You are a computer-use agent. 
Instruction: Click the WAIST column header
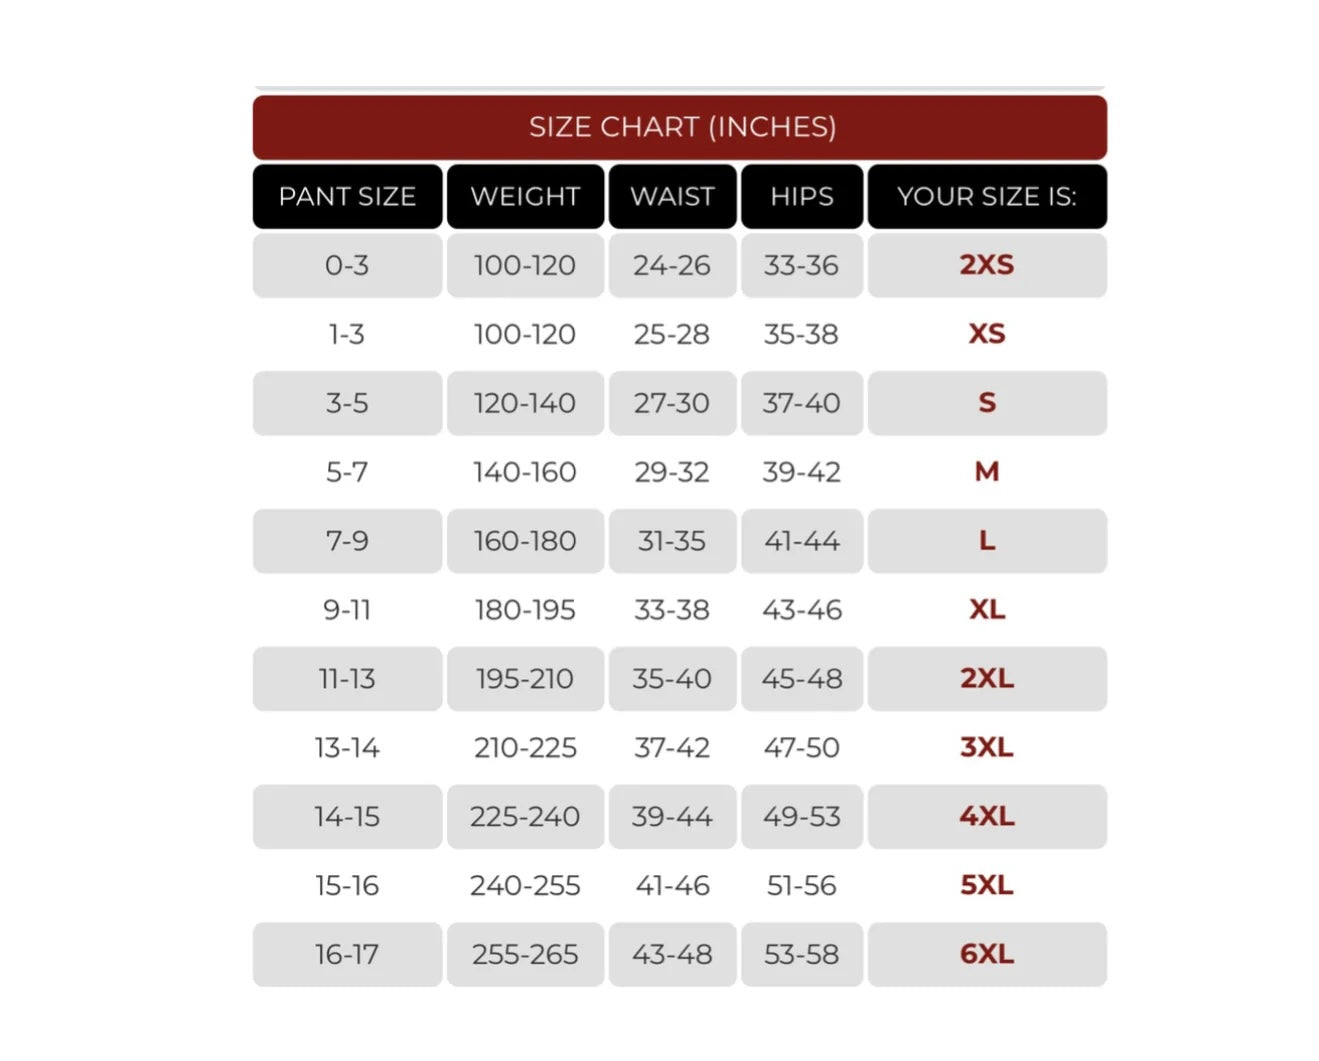tap(672, 196)
